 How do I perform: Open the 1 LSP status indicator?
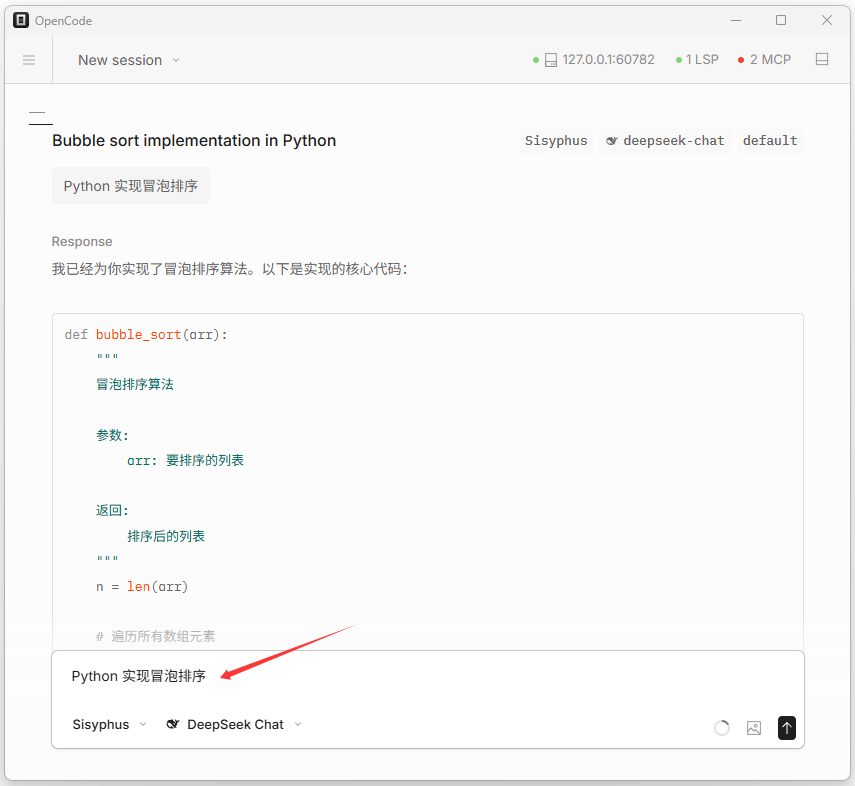697,60
